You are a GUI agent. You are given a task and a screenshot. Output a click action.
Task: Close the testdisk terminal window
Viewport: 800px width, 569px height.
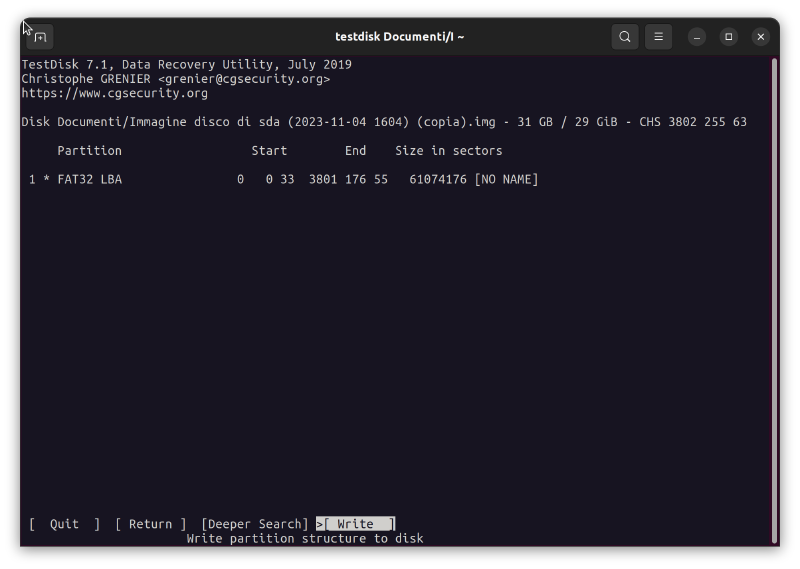761,37
